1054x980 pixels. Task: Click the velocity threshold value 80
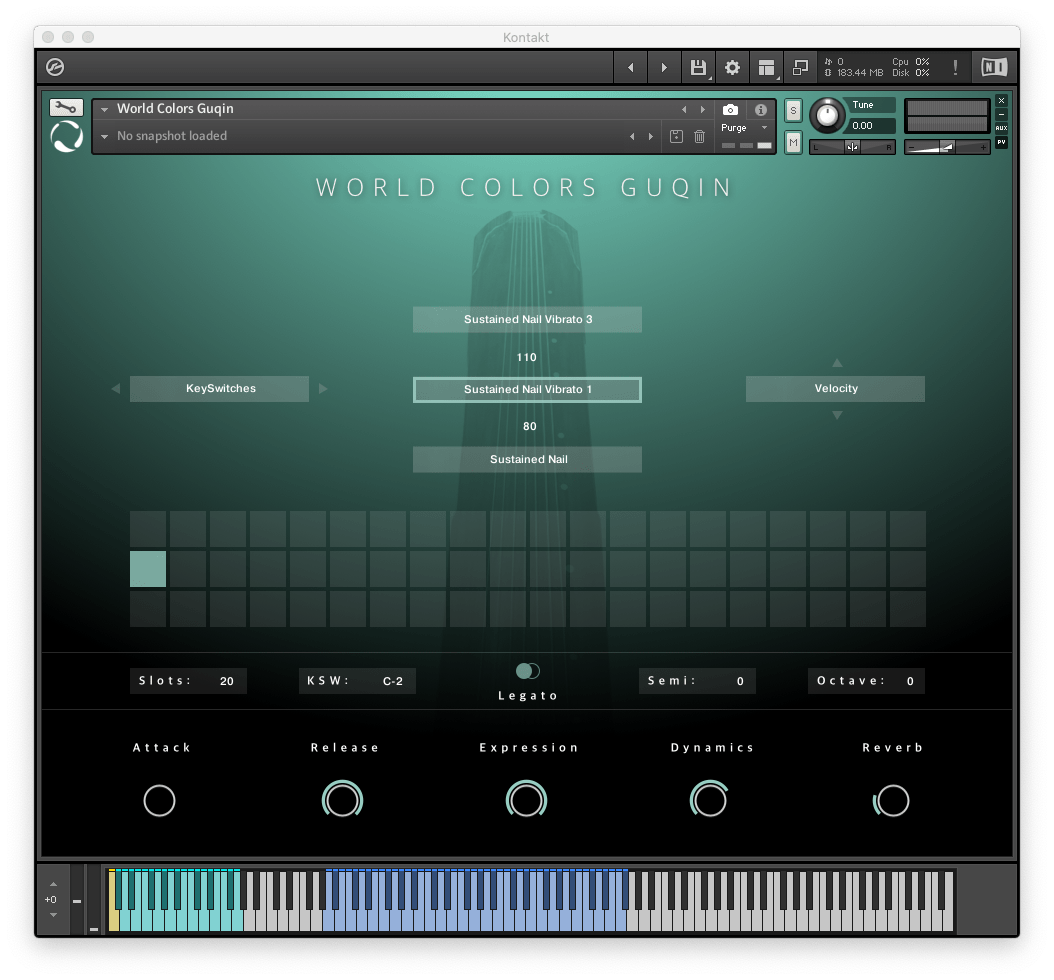click(x=530, y=426)
